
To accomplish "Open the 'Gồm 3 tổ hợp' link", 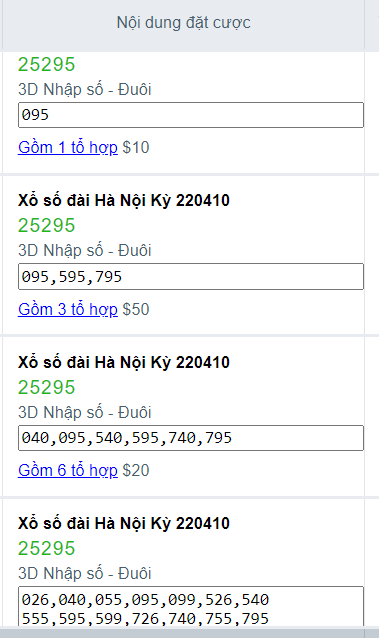I will point(68,309).
